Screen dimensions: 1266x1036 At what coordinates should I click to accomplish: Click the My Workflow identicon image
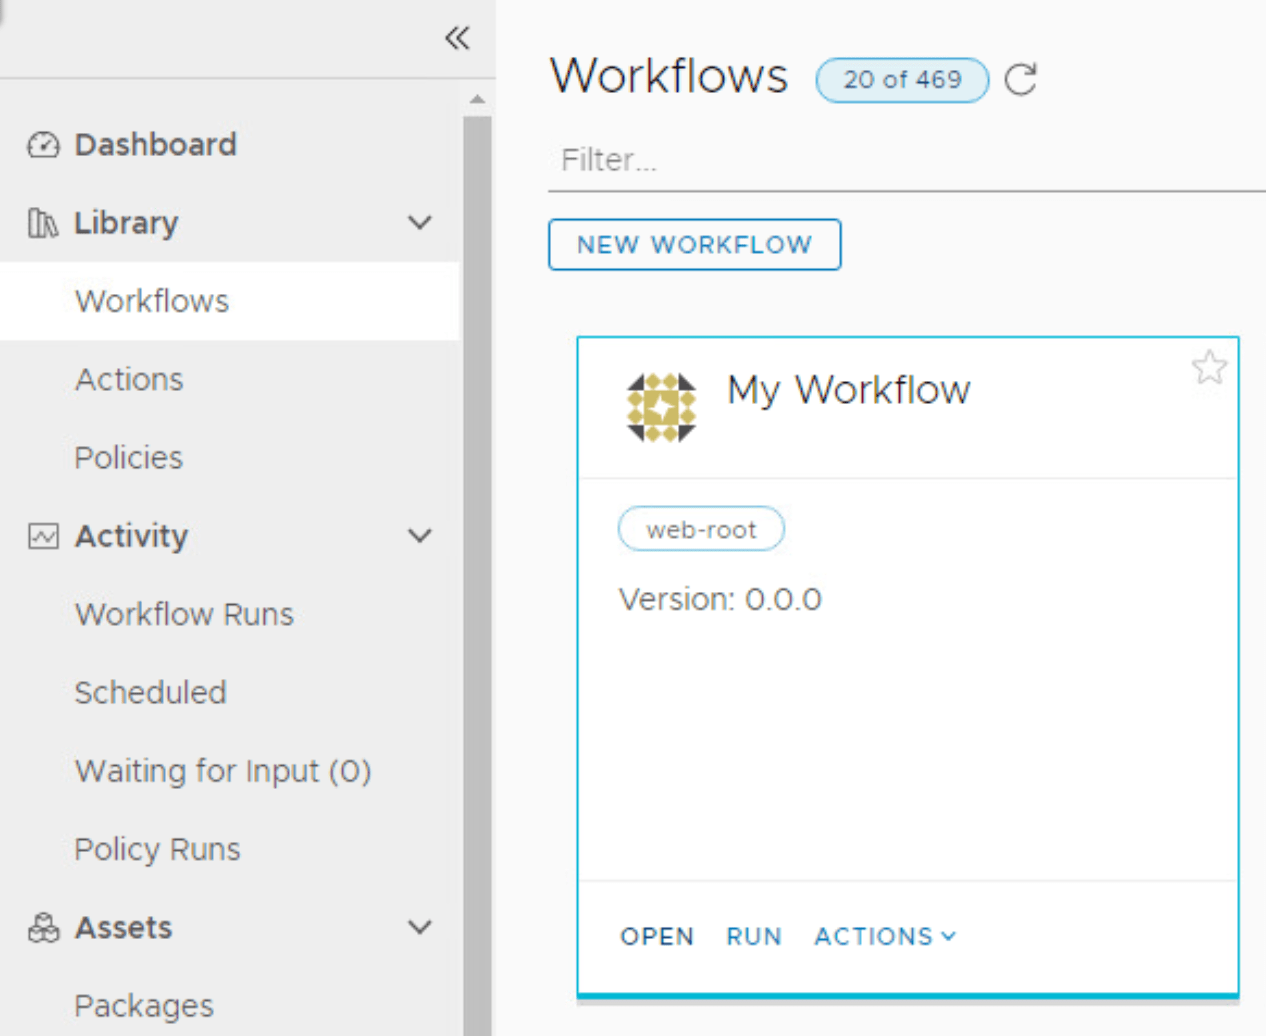click(x=660, y=407)
